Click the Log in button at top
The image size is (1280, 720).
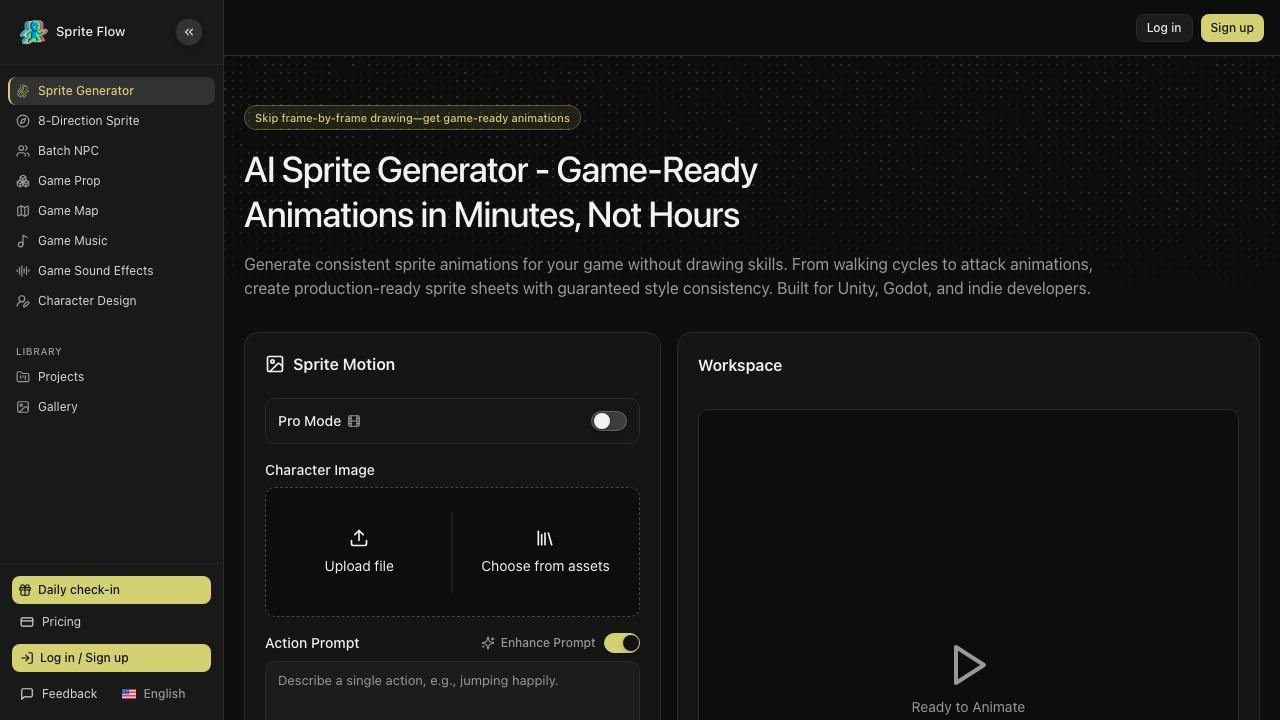coord(1163,28)
